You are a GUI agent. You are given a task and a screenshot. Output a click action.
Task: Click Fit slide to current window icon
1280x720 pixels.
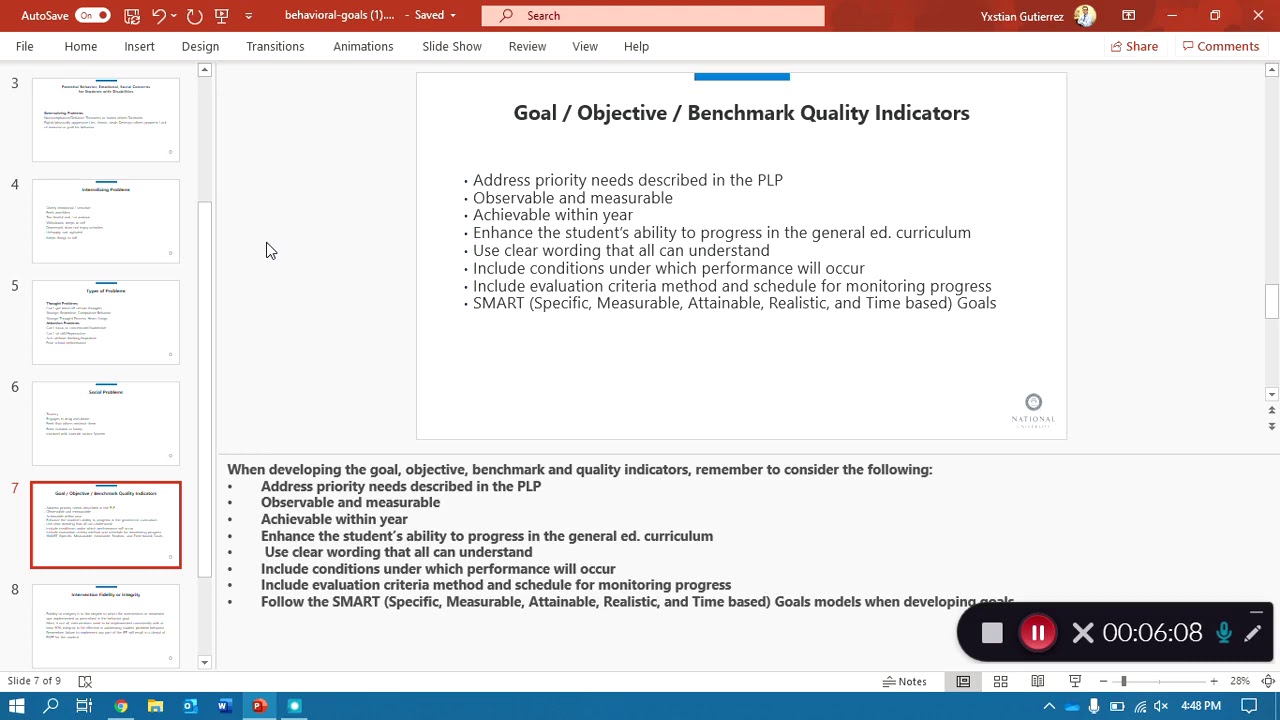click(1268, 681)
